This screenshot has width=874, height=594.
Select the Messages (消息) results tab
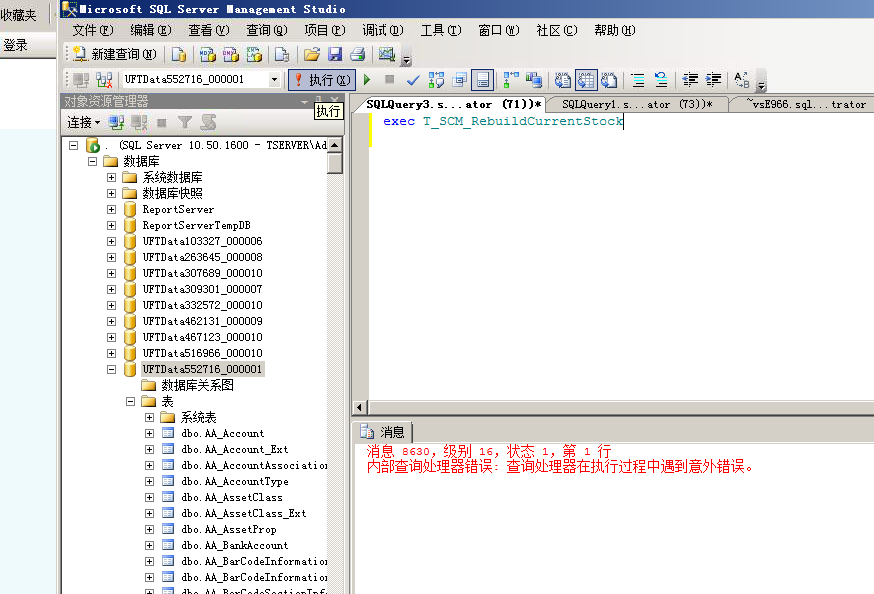coord(382,432)
